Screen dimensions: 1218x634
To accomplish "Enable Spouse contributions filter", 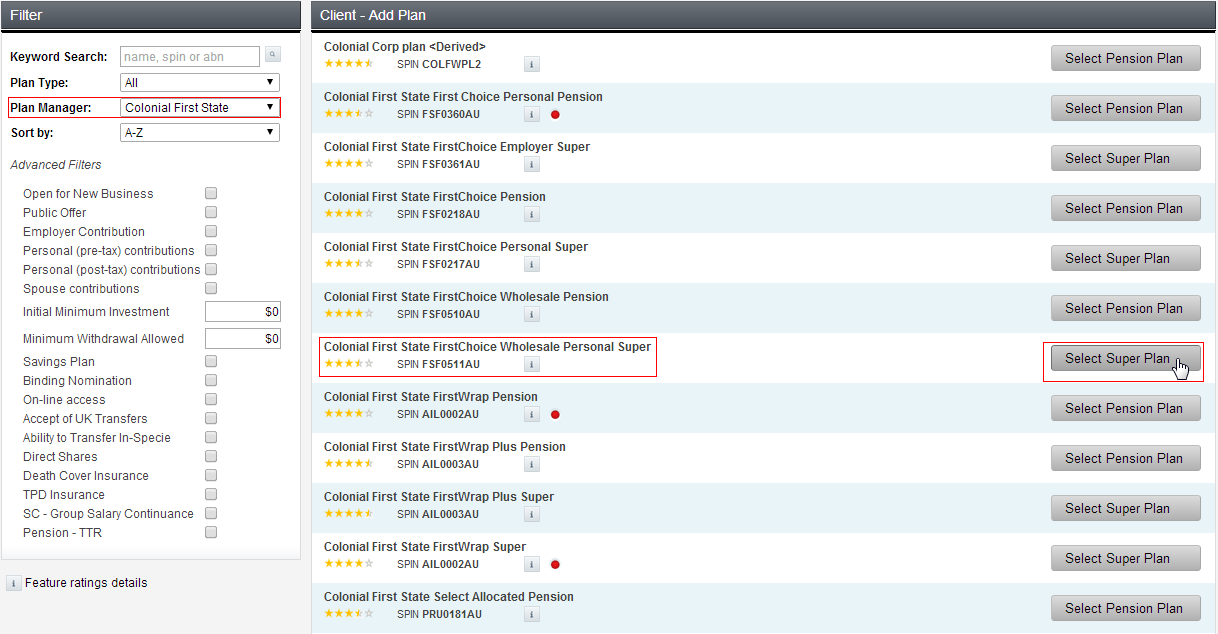I will click(211, 288).
